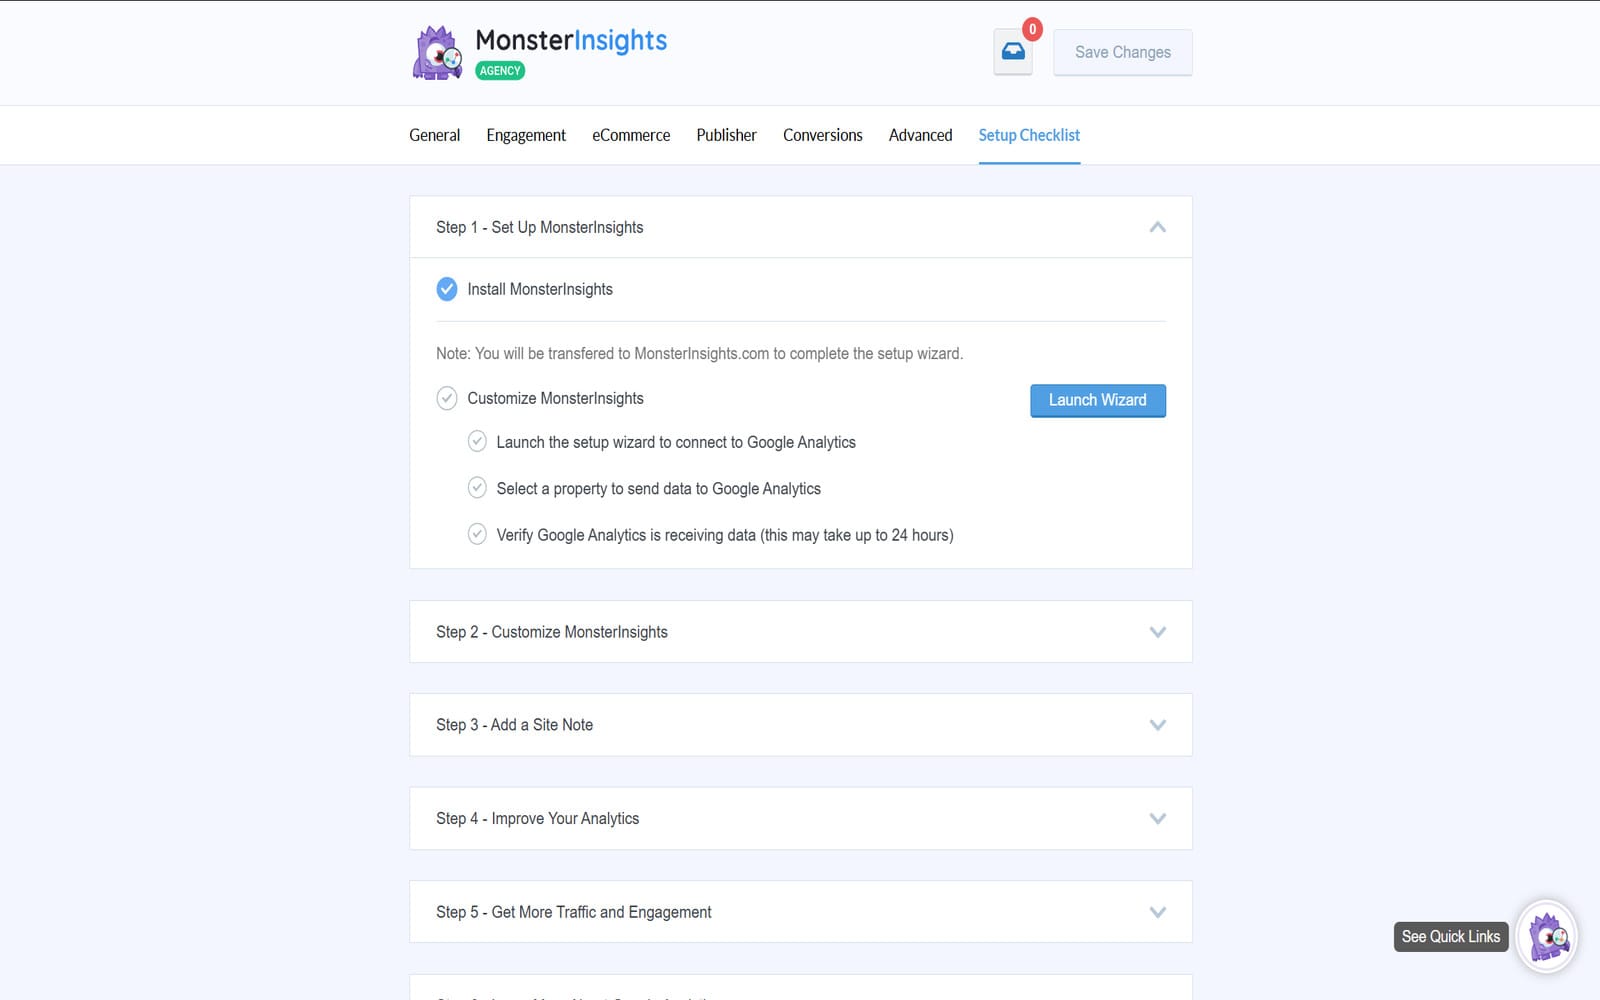
Task: Go to the eCommerce tab
Action: click(631, 135)
